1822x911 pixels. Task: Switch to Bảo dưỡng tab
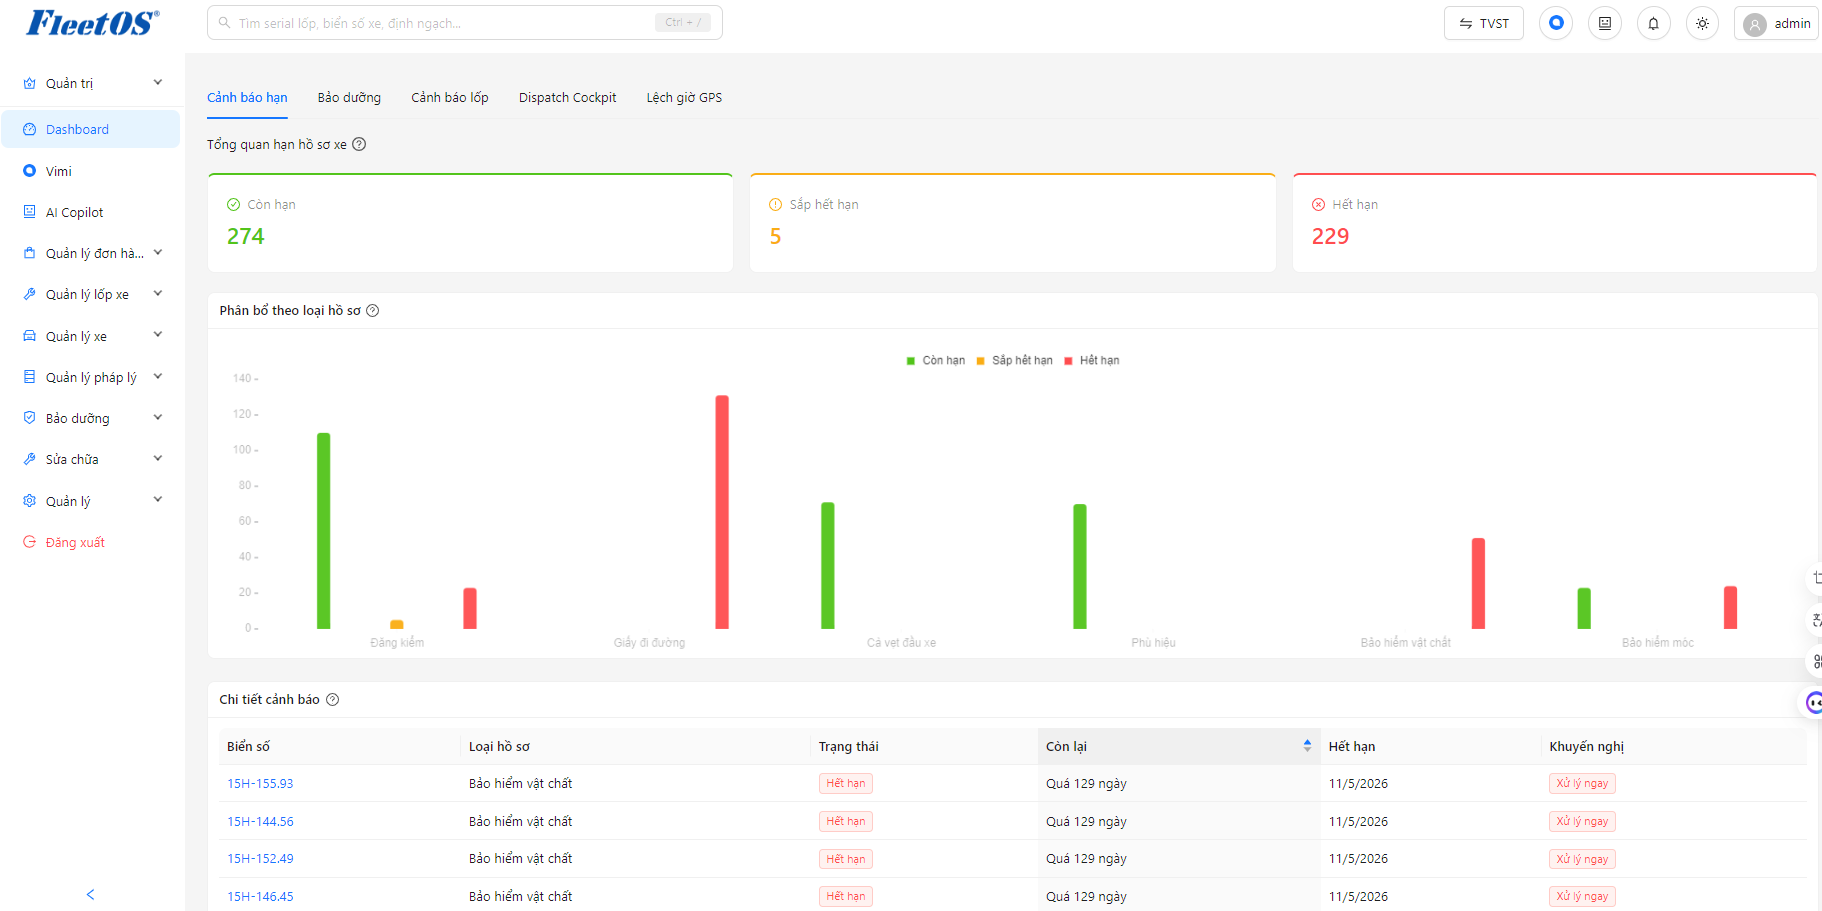pos(349,98)
